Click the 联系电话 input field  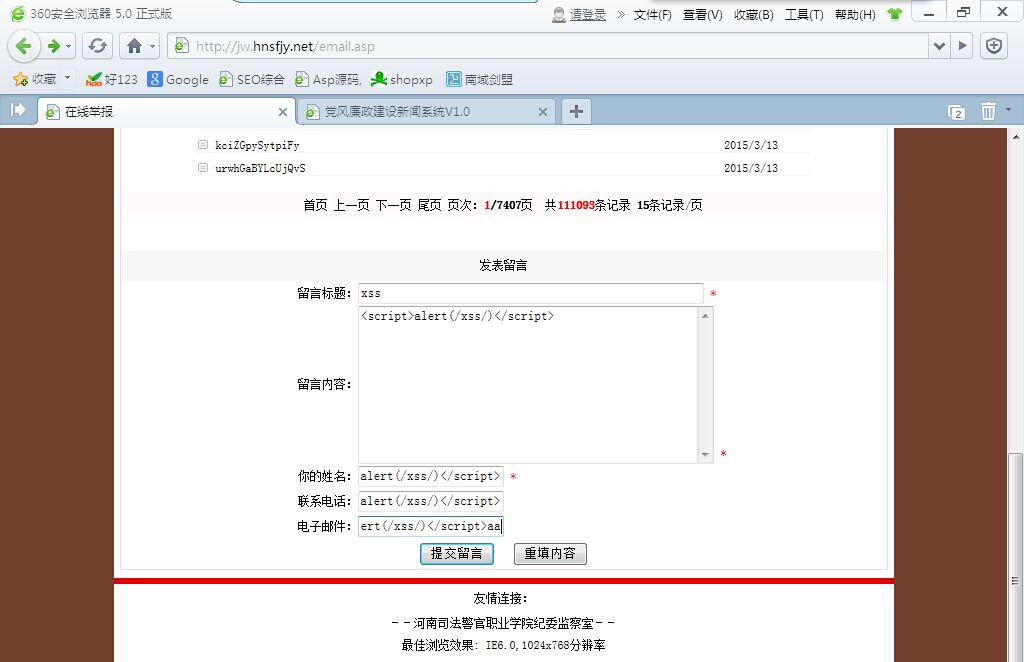click(430, 501)
